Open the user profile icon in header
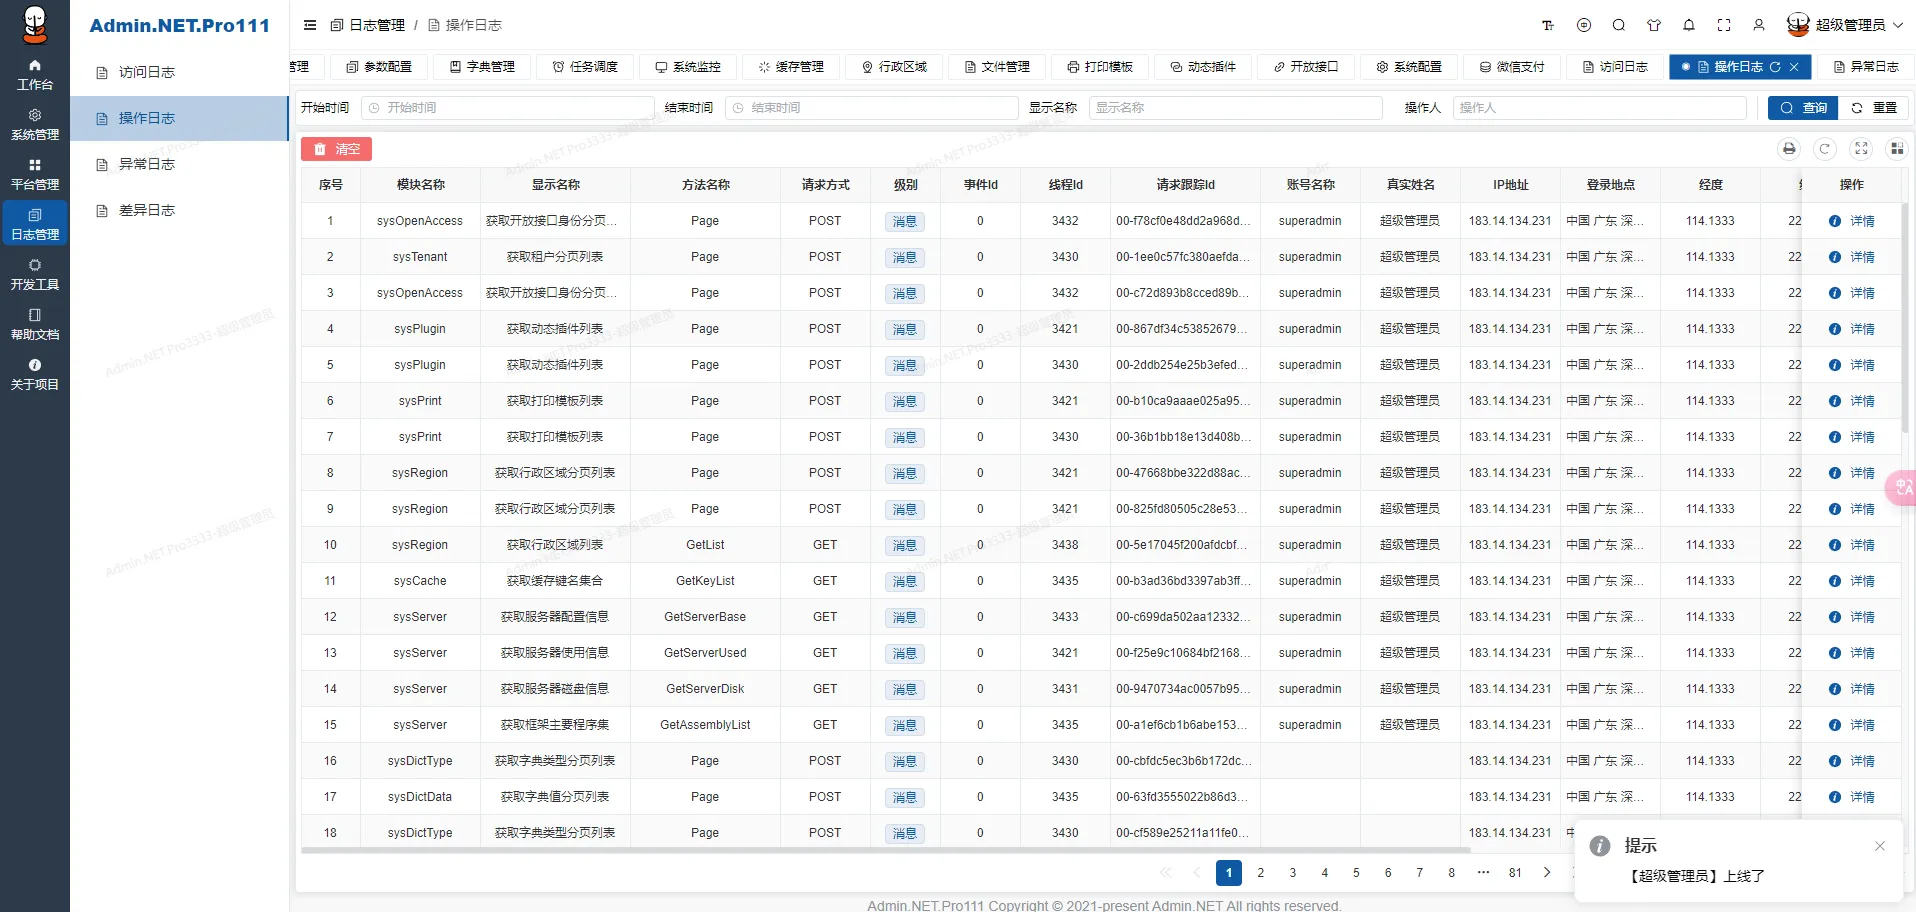1916x912 pixels. [1759, 25]
